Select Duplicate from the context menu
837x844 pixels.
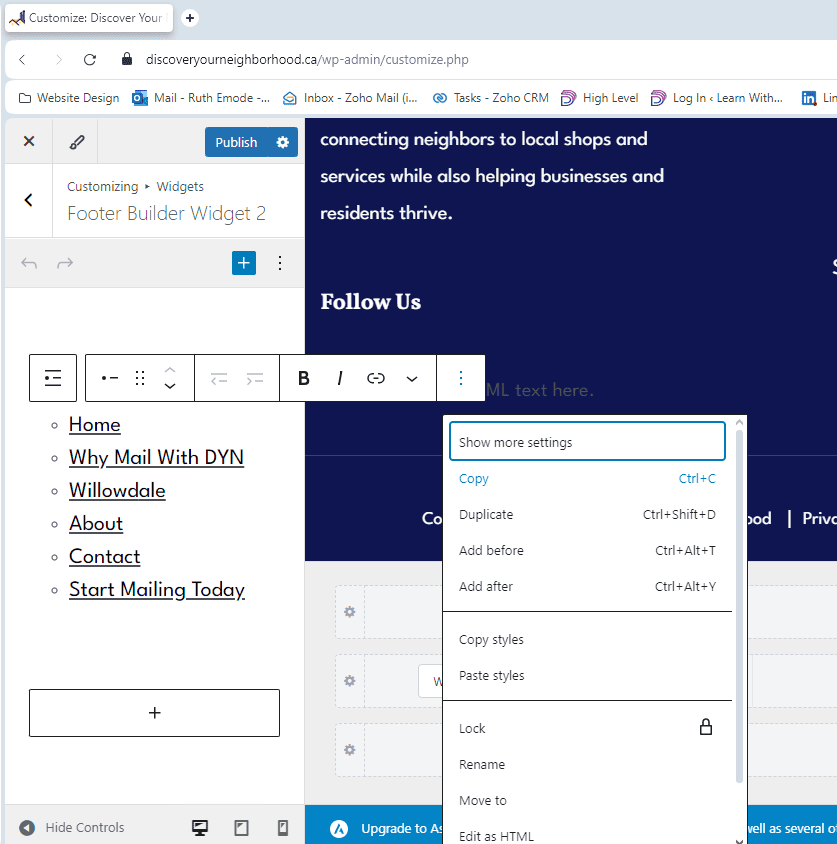486,515
